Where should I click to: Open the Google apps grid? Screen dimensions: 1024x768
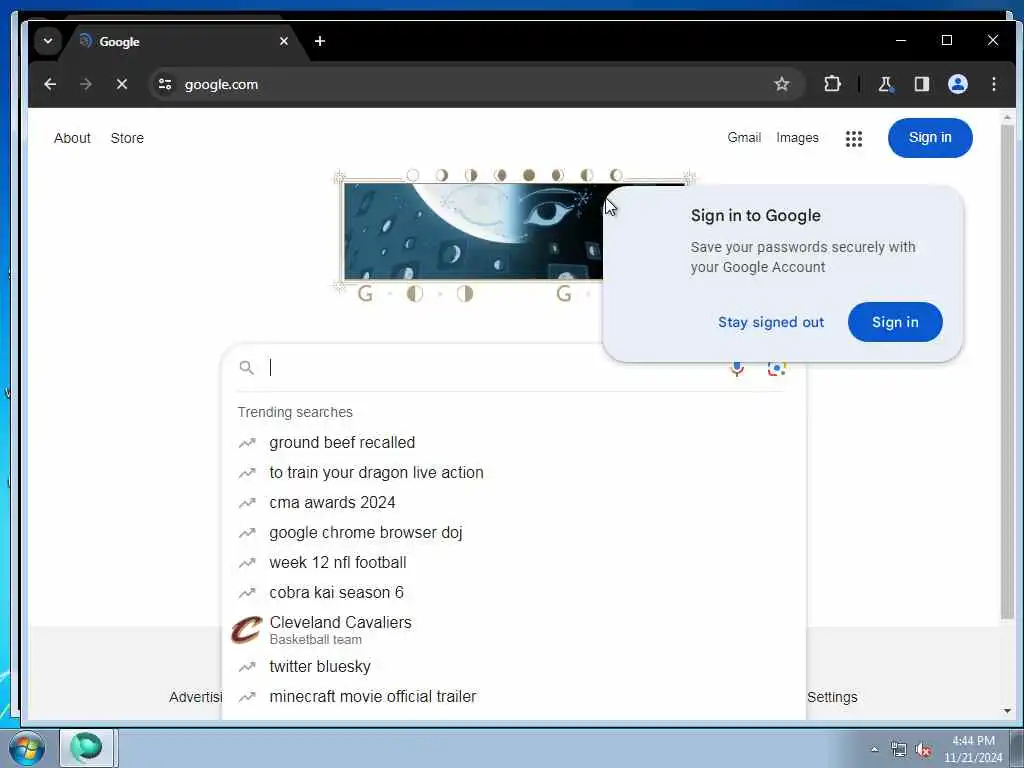(854, 138)
